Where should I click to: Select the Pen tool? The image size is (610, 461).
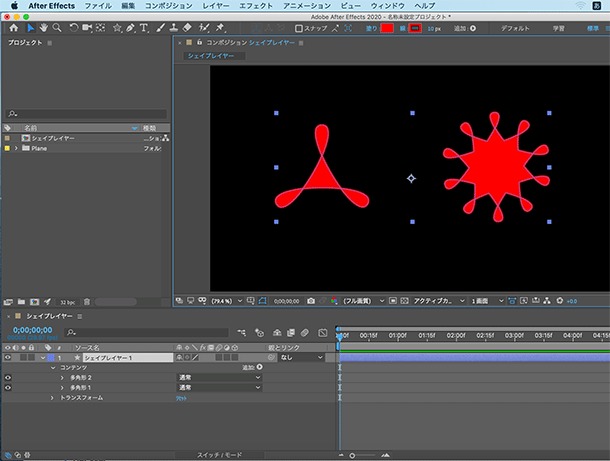point(130,28)
